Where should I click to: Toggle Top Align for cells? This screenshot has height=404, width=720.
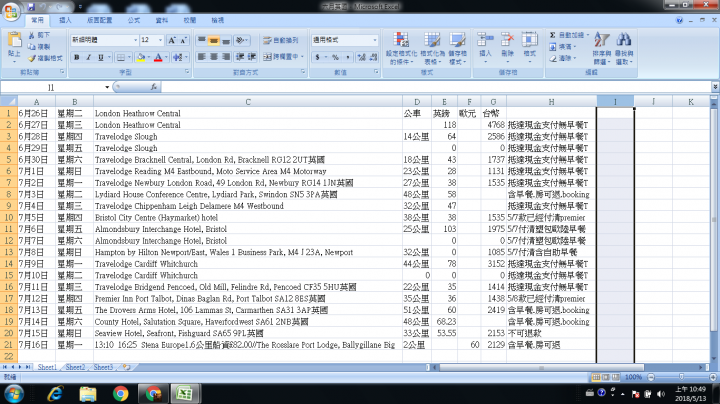click(x=202, y=40)
